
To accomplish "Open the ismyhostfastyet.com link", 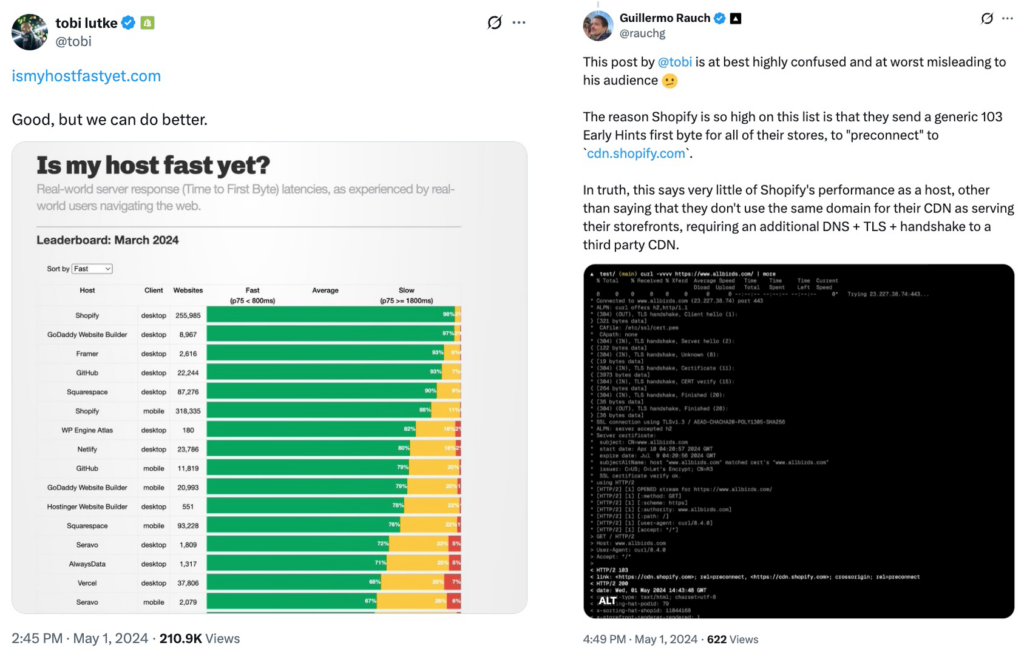I will [x=86, y=76].
